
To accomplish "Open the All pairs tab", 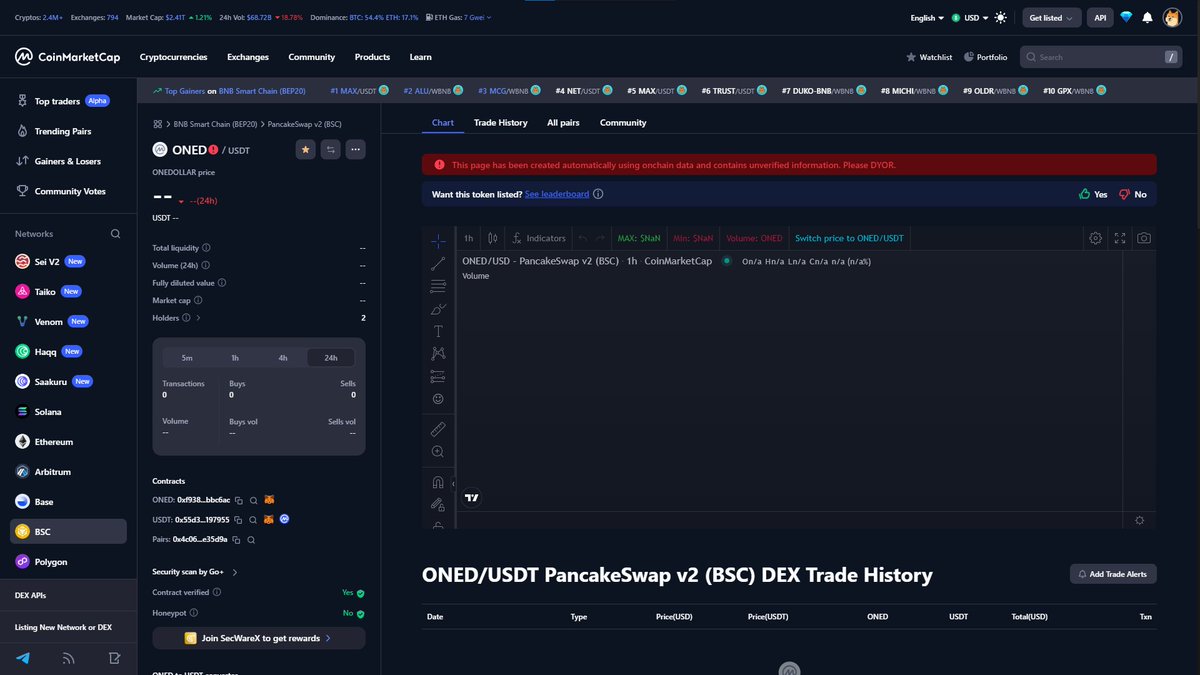I will 563,122.
